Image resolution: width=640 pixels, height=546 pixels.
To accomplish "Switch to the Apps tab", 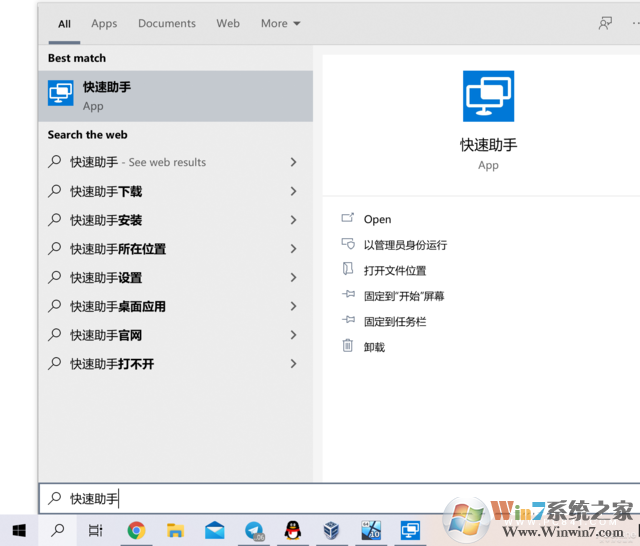I will click(x=104, y=23).
